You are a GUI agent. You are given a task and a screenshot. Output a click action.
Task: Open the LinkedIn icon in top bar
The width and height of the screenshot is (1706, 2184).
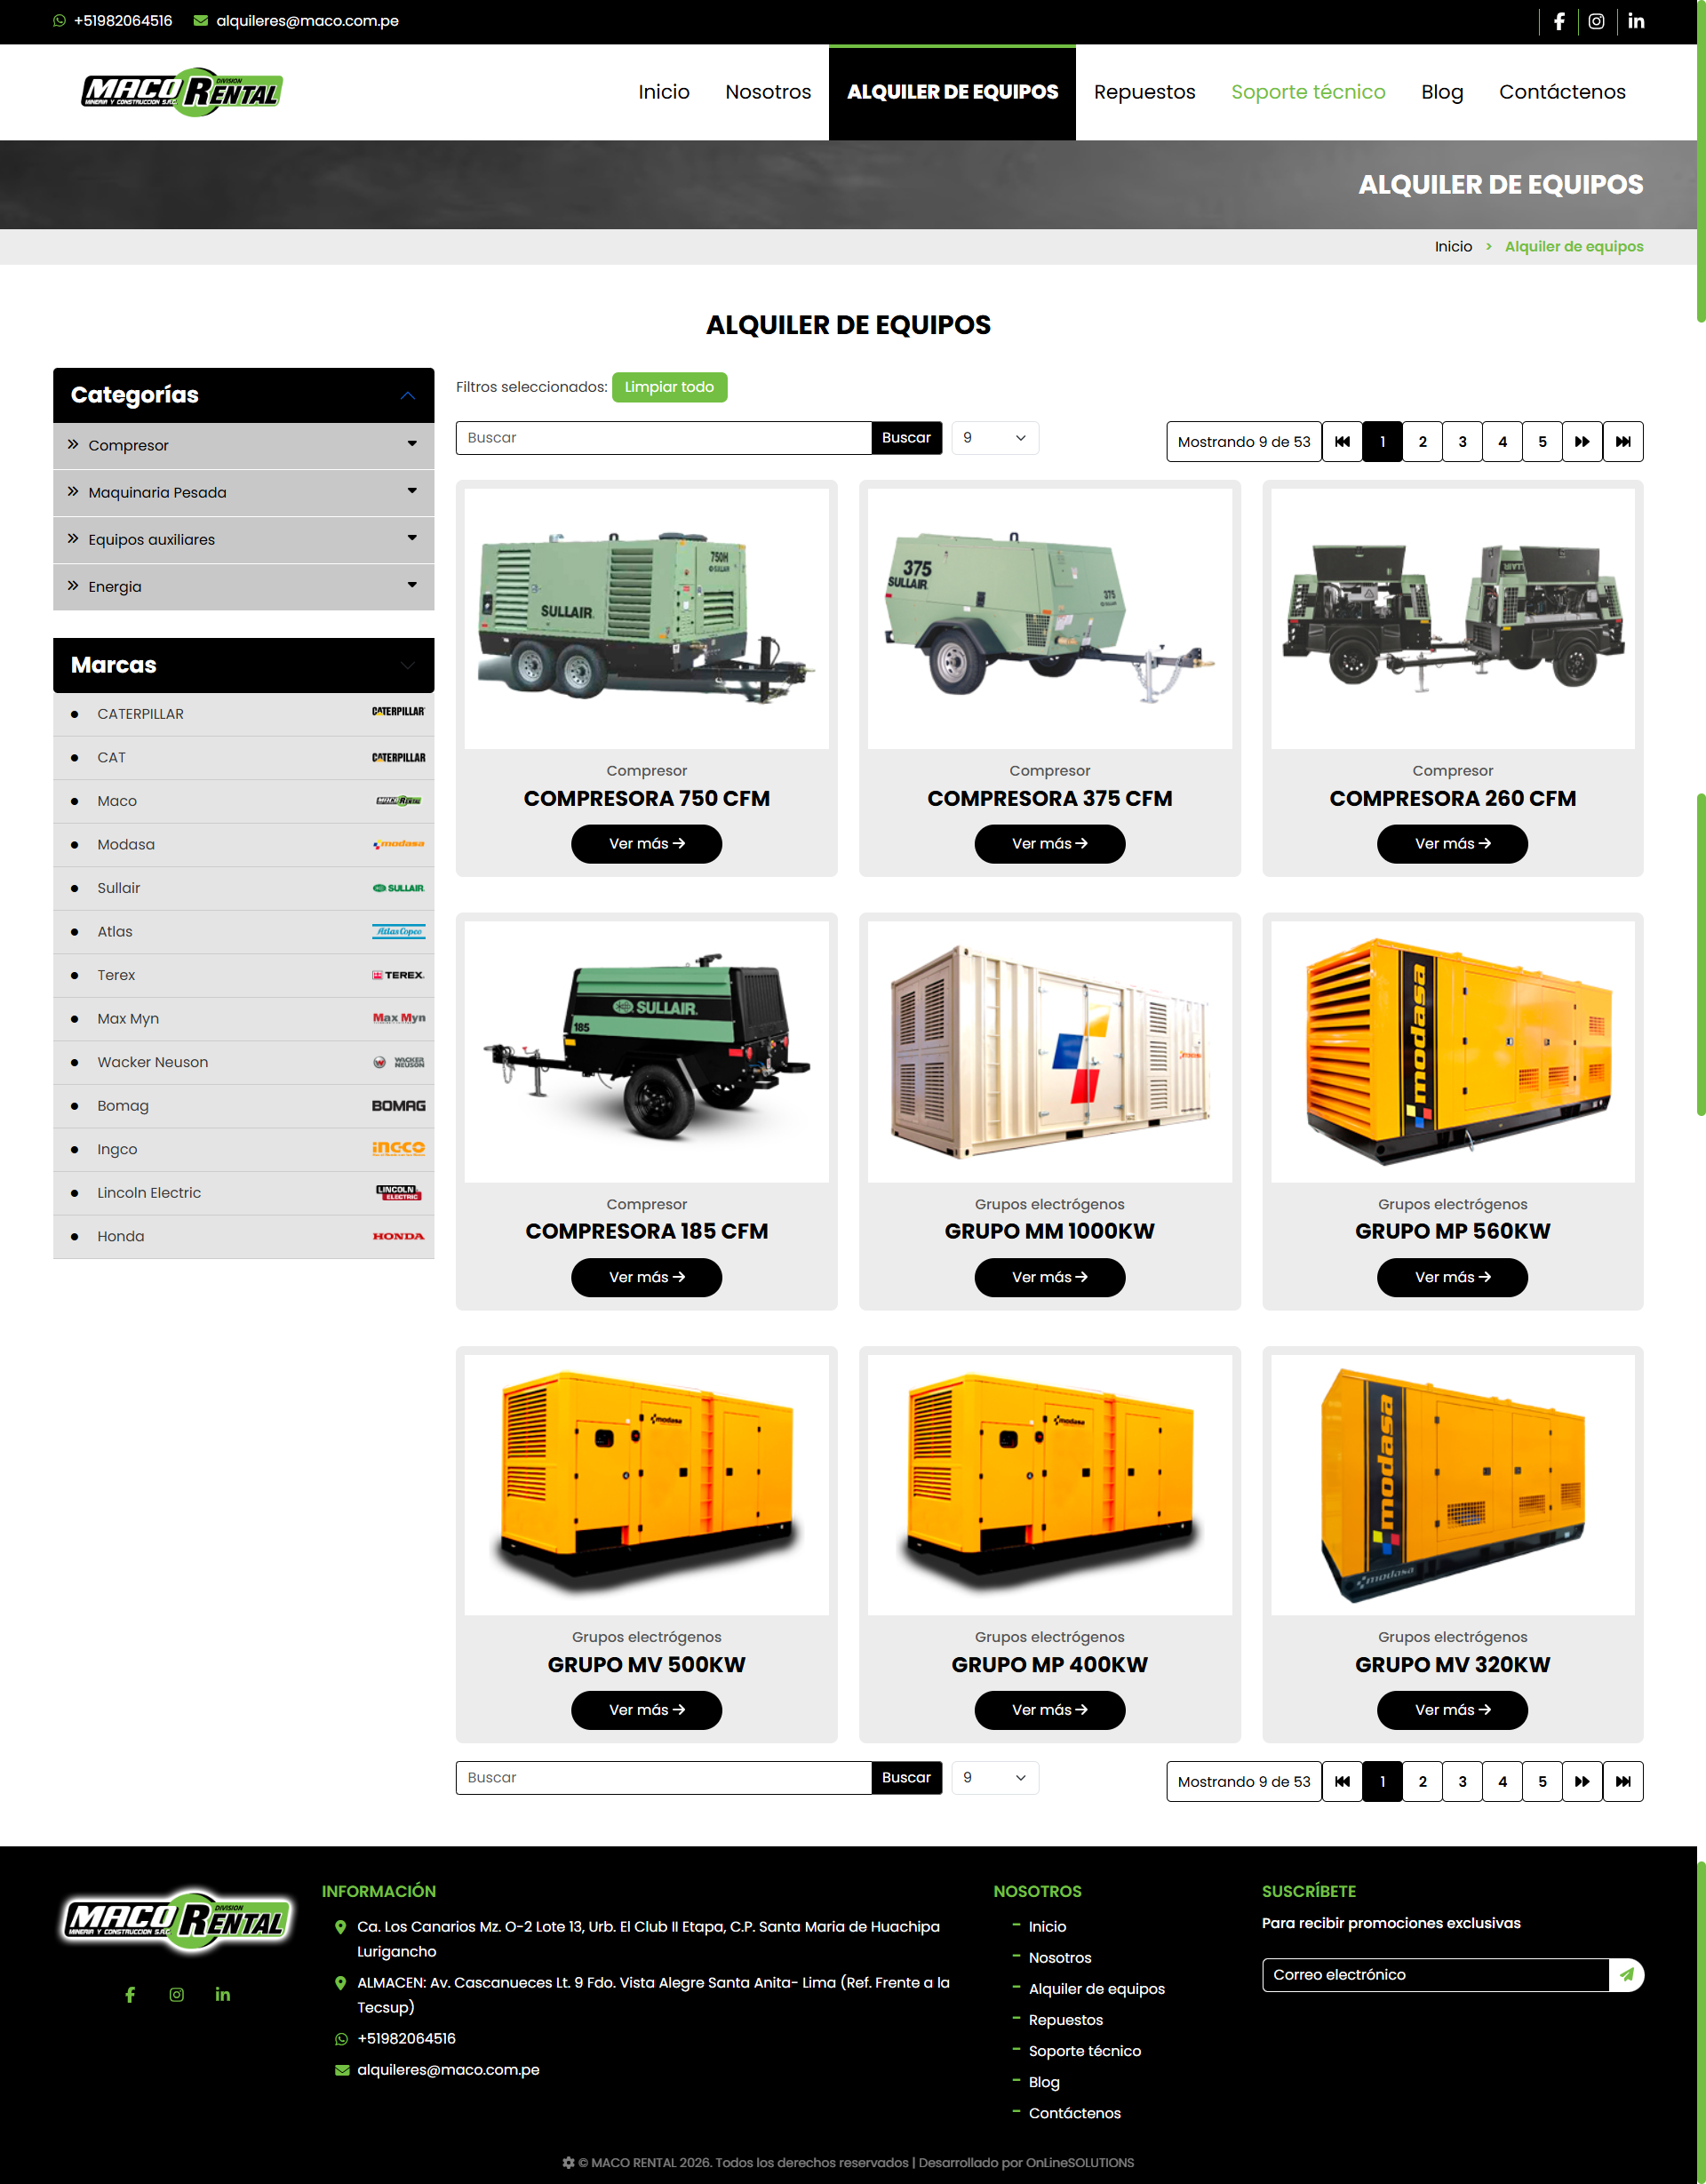tap(1636, 21)
